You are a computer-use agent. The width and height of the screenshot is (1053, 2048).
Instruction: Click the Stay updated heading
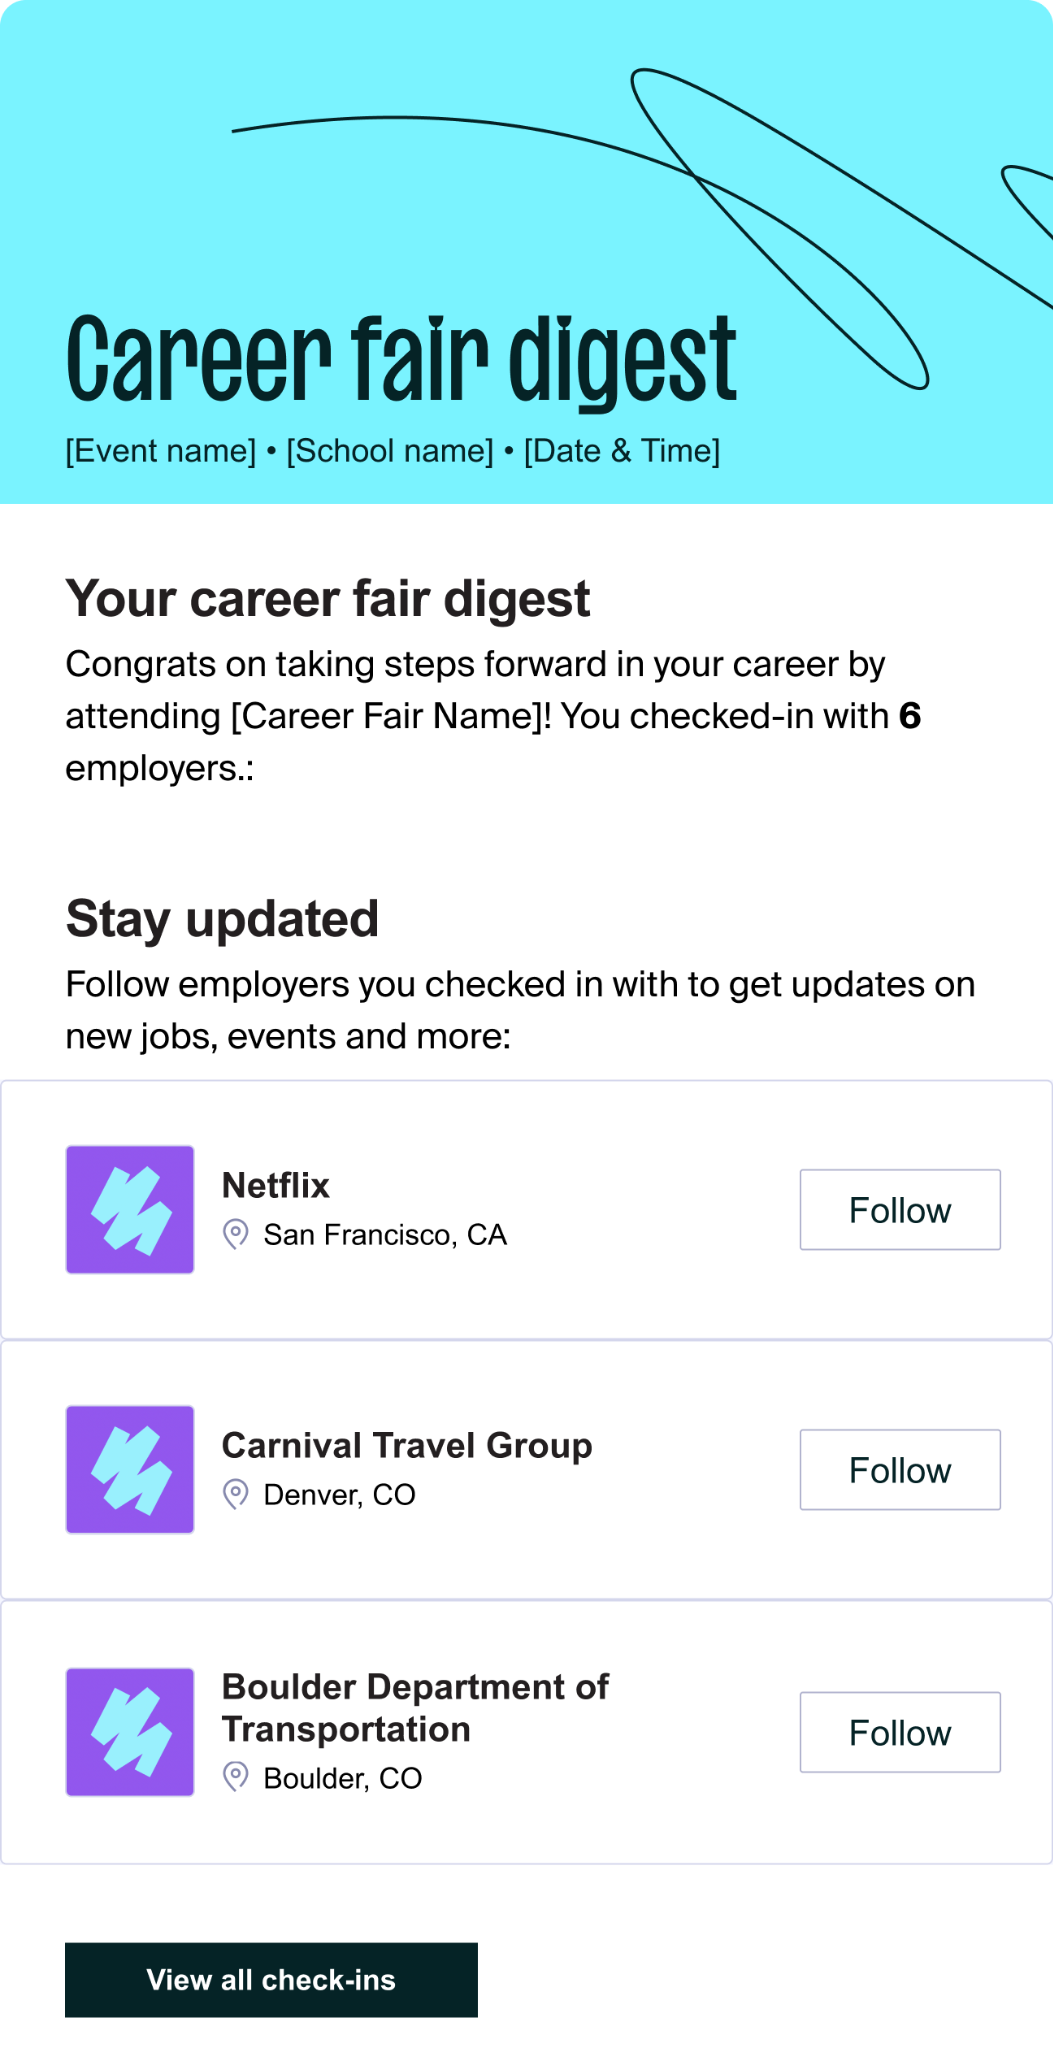click(x=222, y=919)
